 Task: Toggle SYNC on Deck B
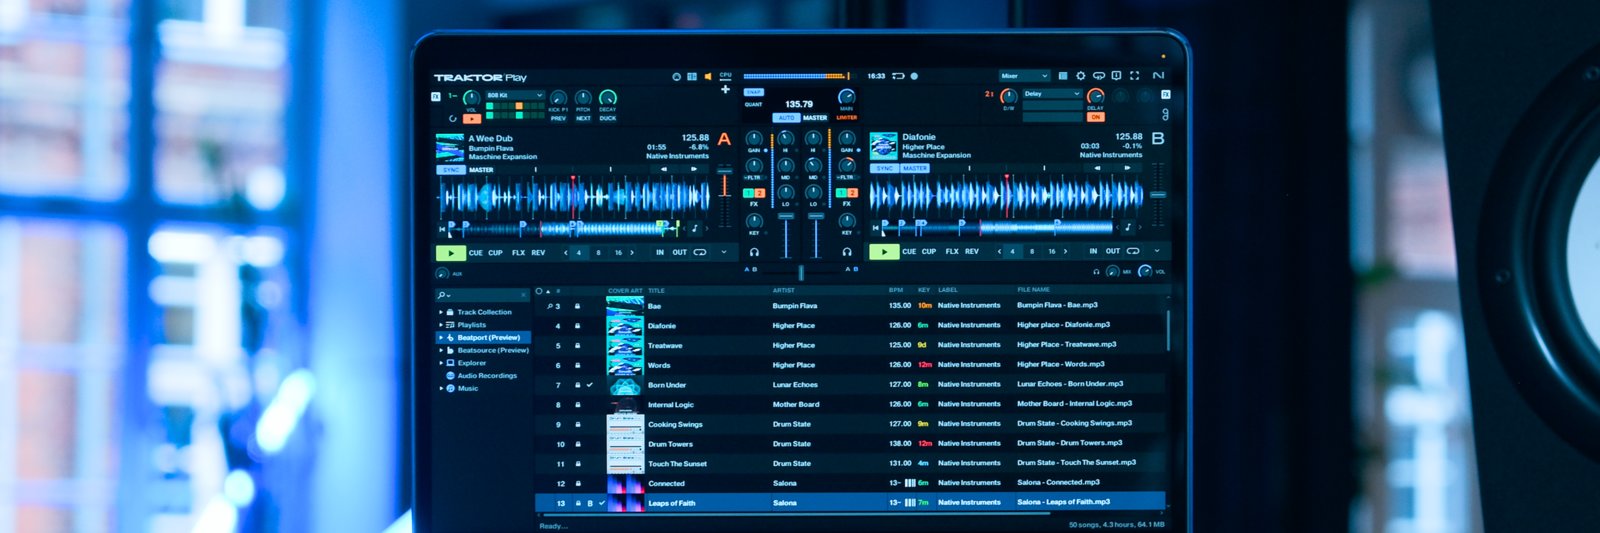pyautogui.click(x=885, y=169)
